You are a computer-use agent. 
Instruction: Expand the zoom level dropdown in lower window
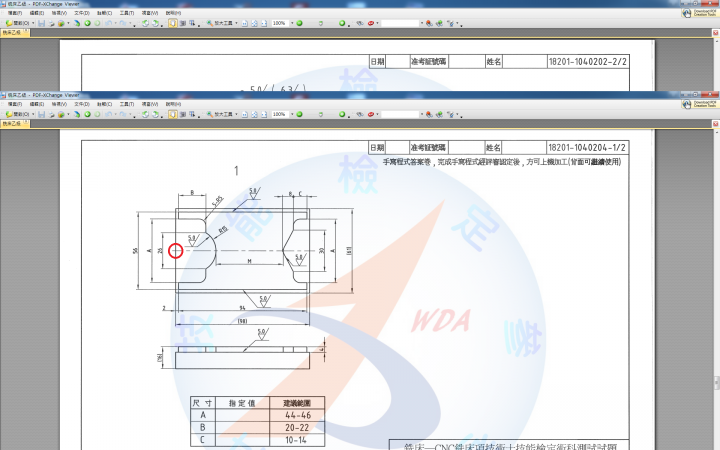[292, 114]
